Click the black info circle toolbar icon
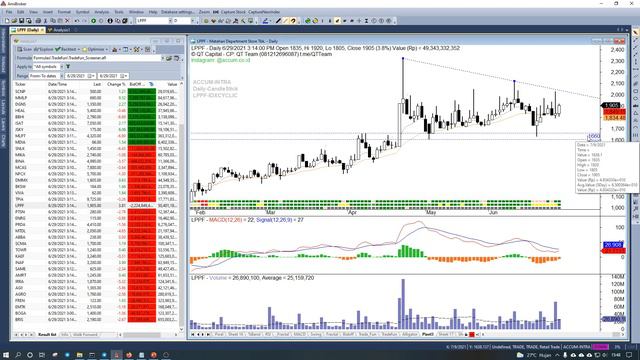 point(110,21)
